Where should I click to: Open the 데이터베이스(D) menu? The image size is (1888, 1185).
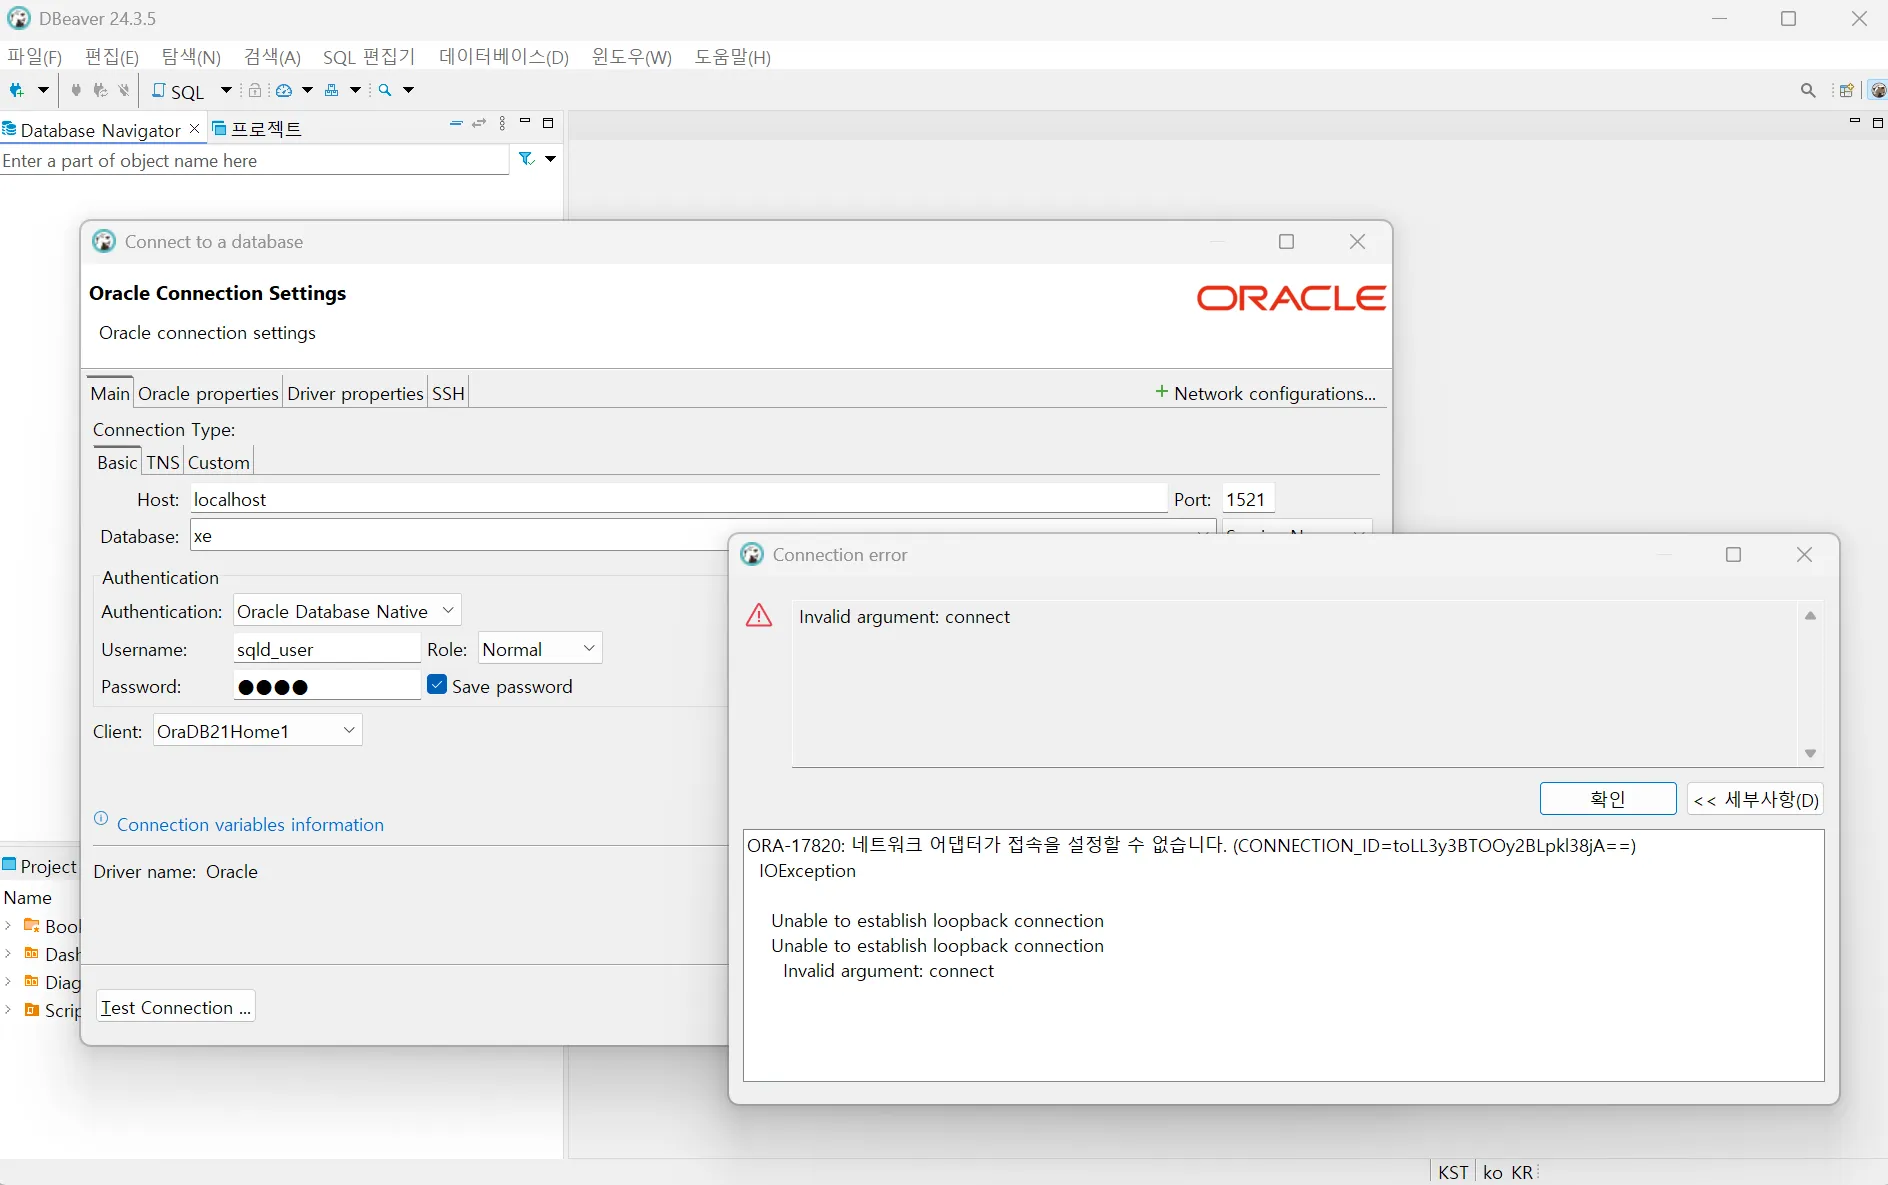tap(504, 57)
